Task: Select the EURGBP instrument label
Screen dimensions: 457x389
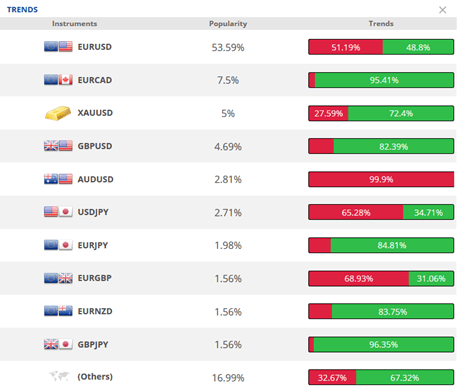Action: pos(95,278)
